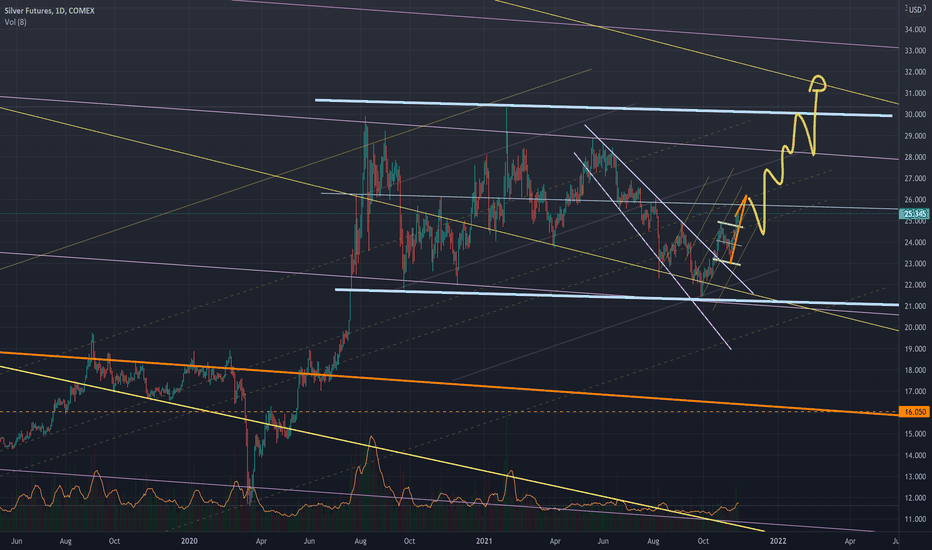Click the 14.000 price axis label
The height and width of the screenshot is (550, 932).
pos(915,455)
